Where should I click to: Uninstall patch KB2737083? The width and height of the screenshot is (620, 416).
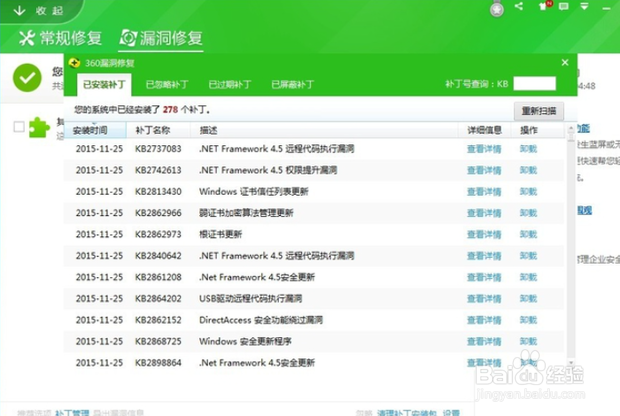[528, 149]
